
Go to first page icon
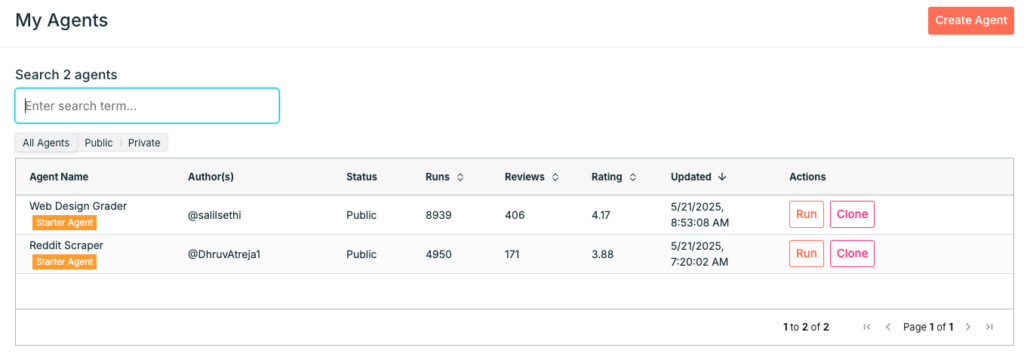click(x=867, y=327)
